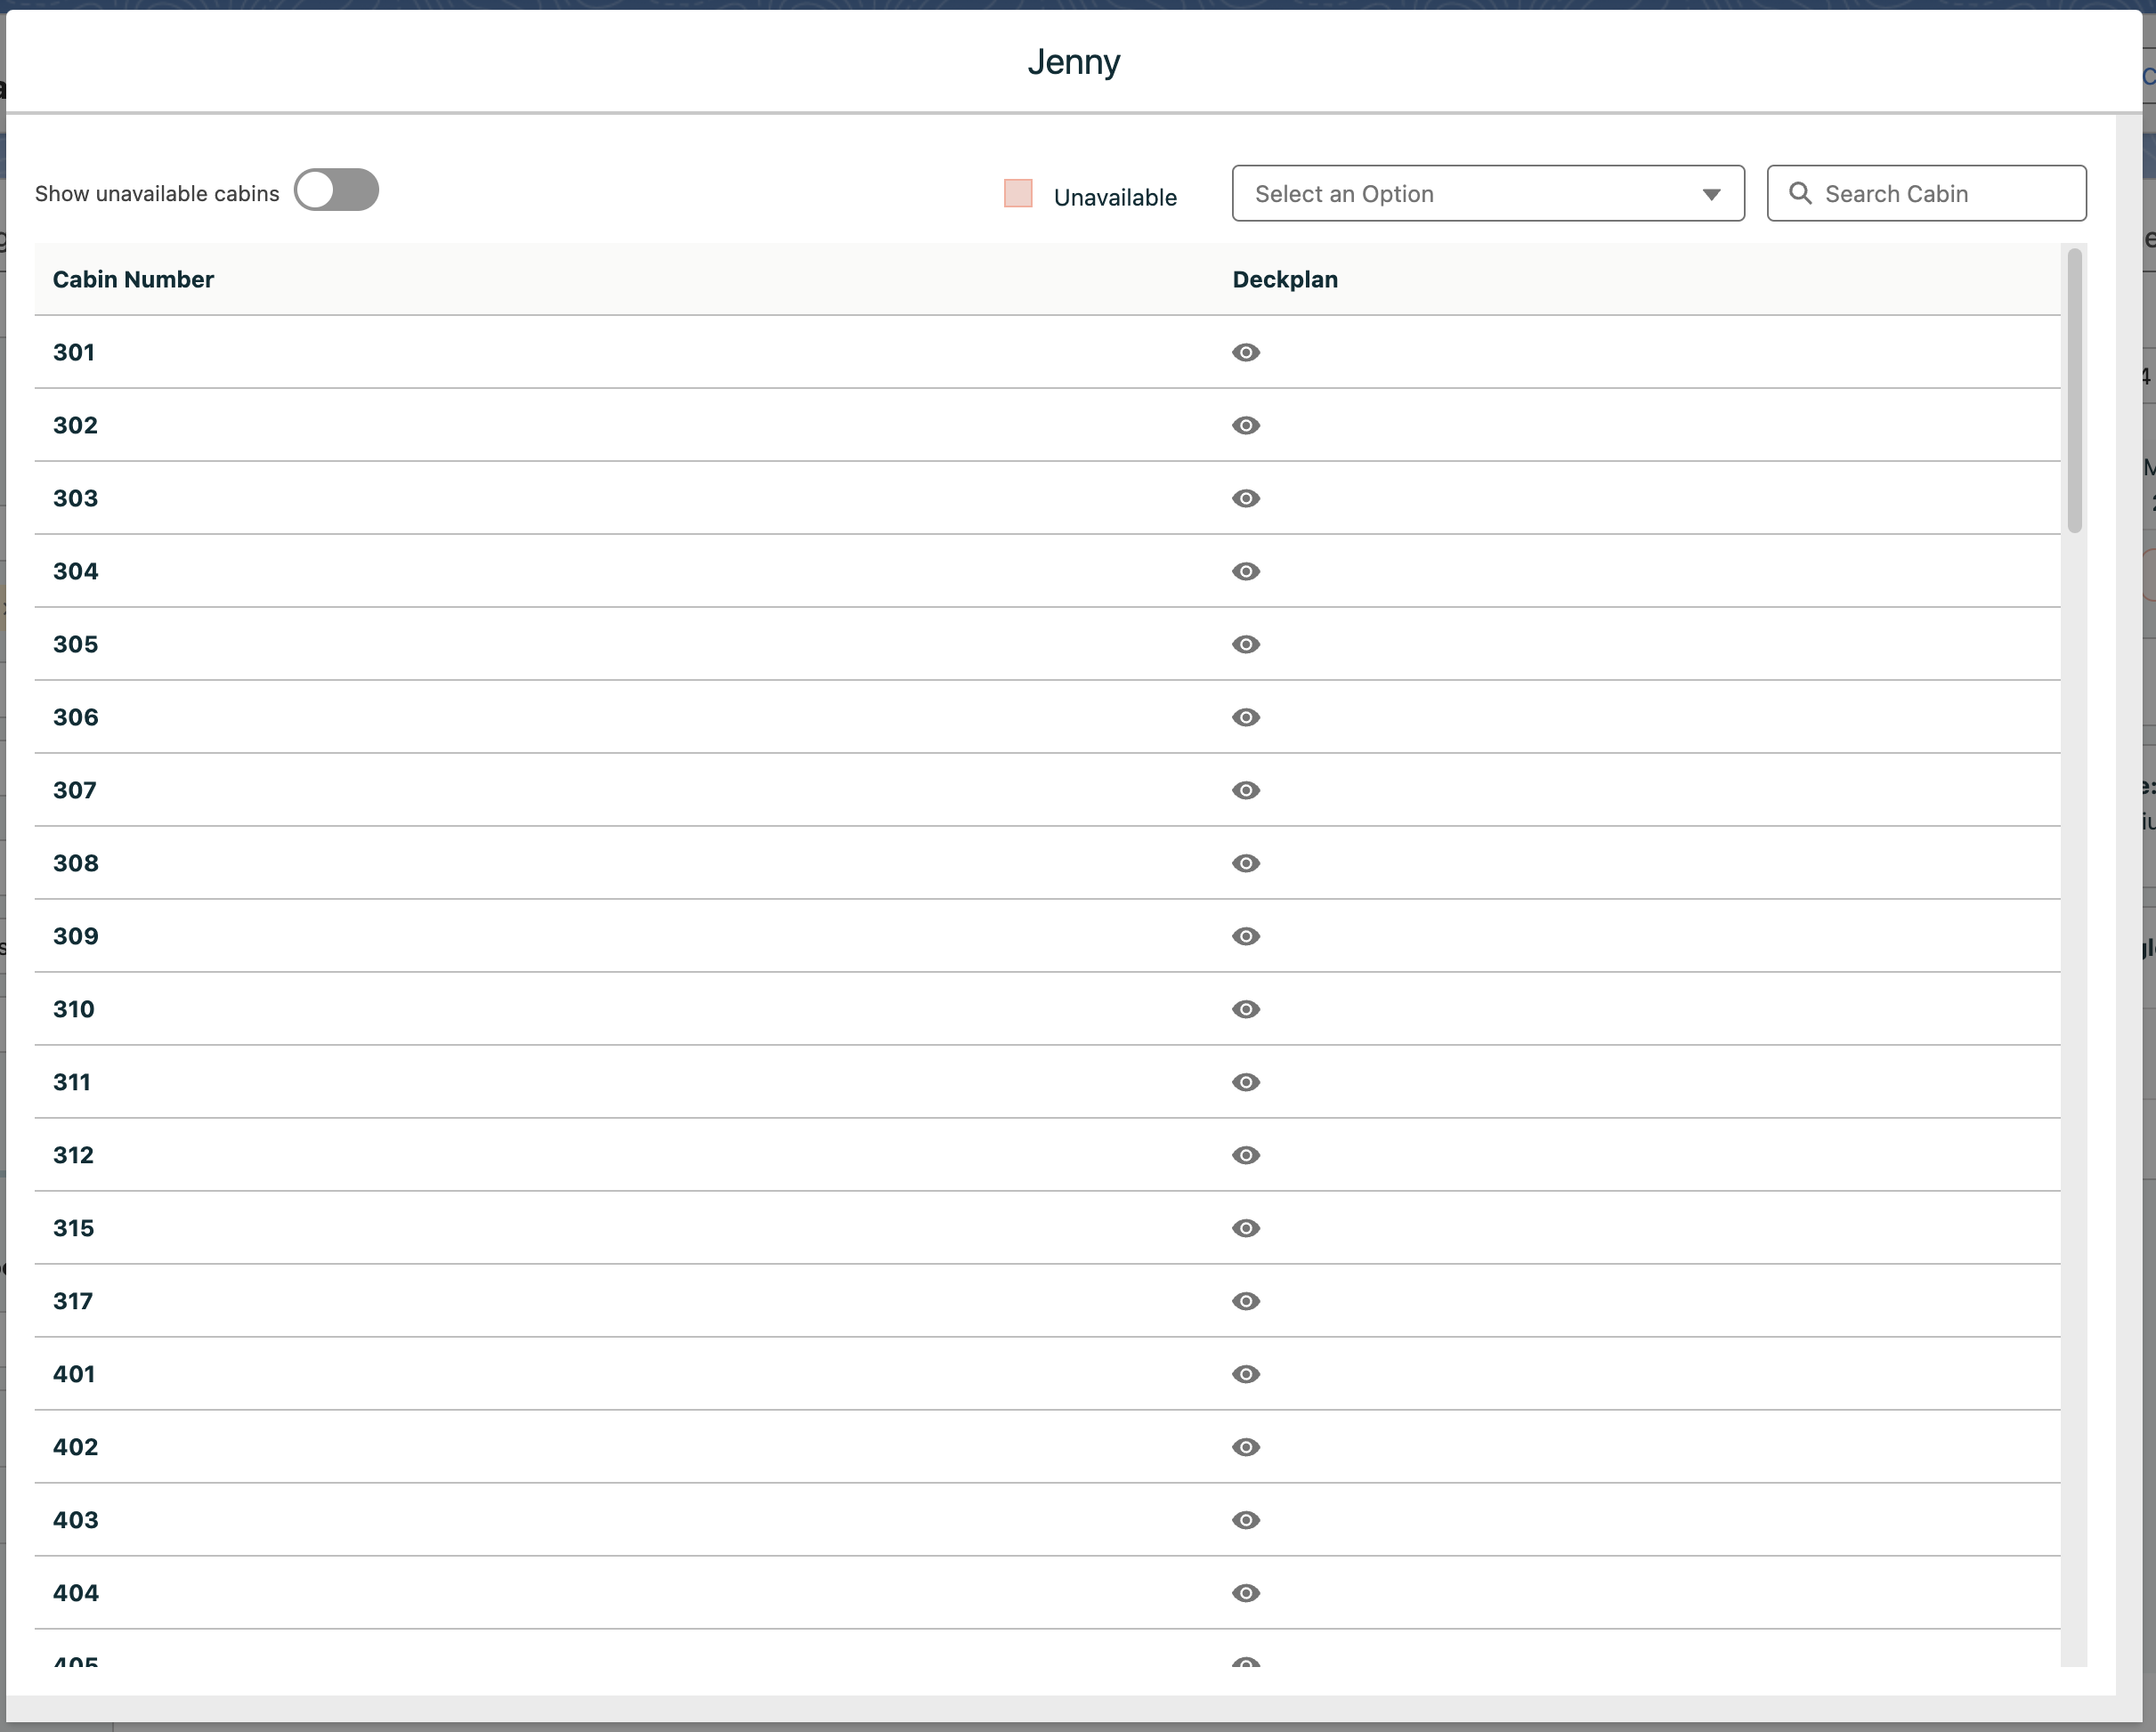The width and height of the screenshot is (2156, 1732).
Task: Show deckplan eye icon for cabin 310
Action: (1245, 1009)
